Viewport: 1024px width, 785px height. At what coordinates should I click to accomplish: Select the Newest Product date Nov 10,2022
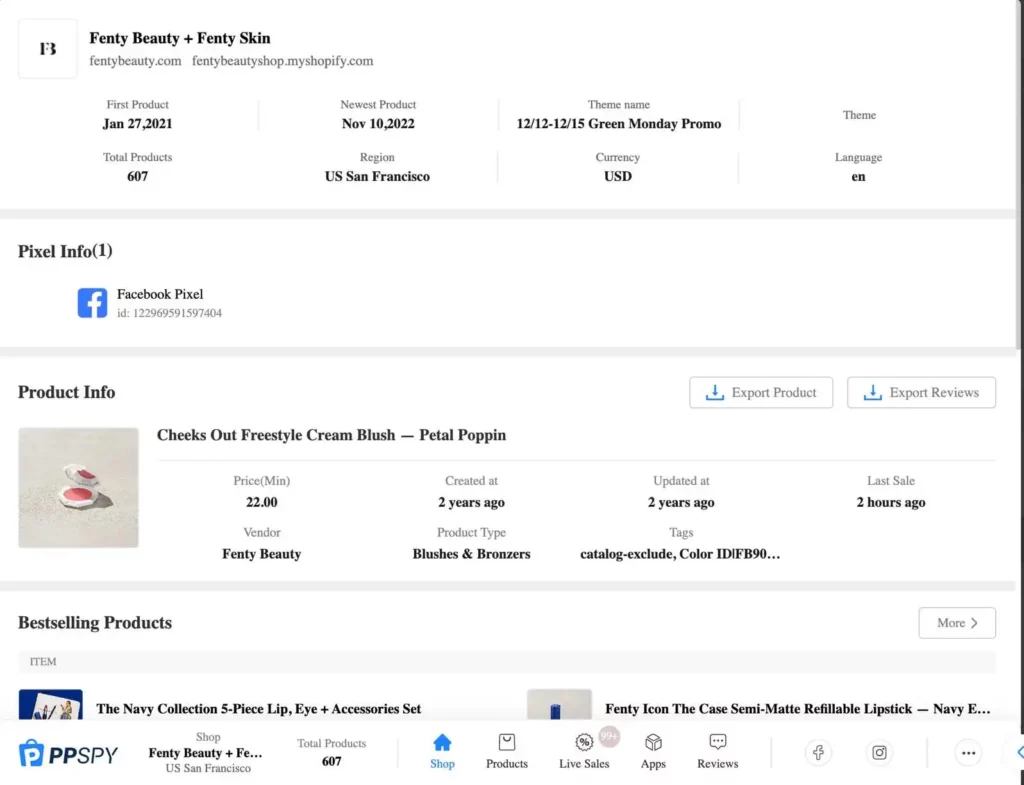(x=378, y=123)
